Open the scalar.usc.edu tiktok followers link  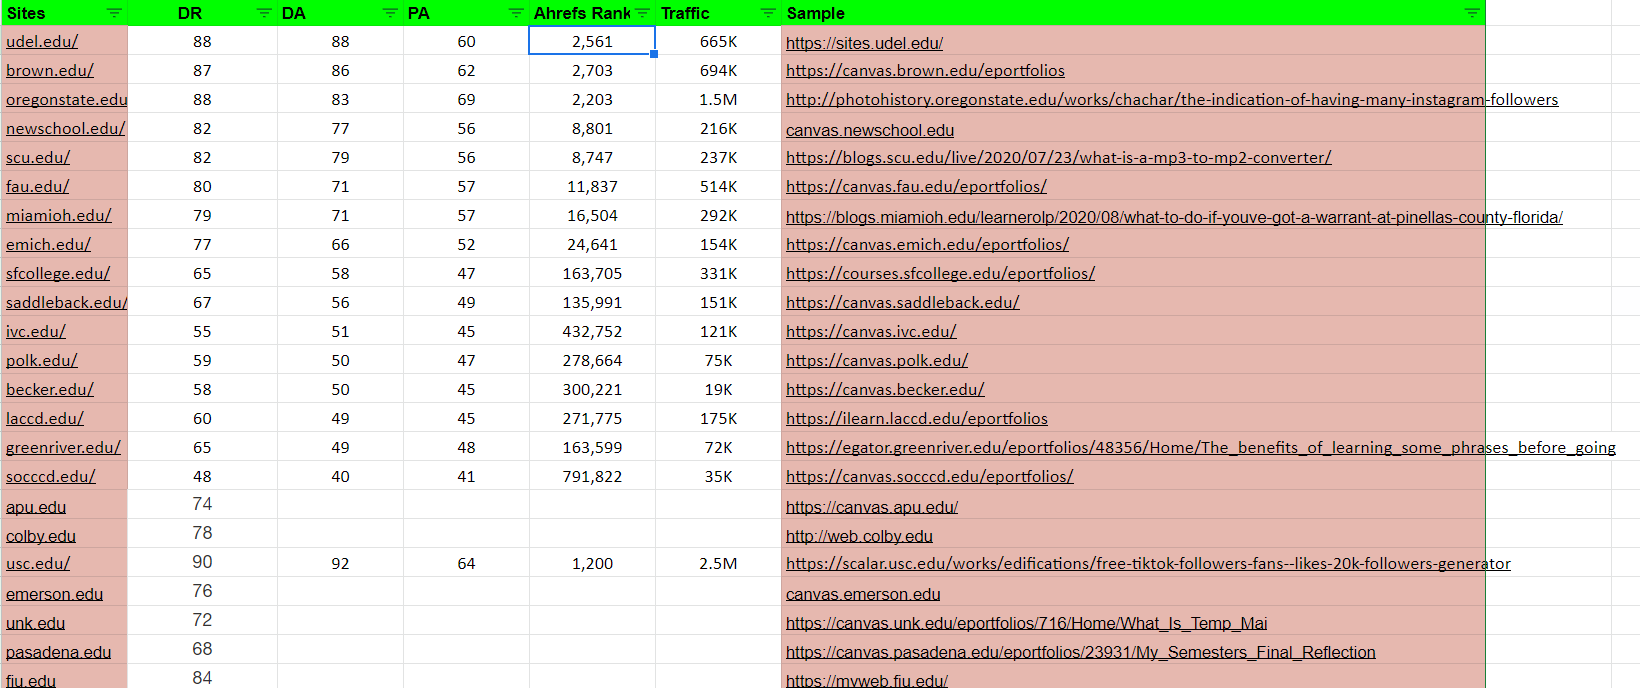pos(1148,564)
